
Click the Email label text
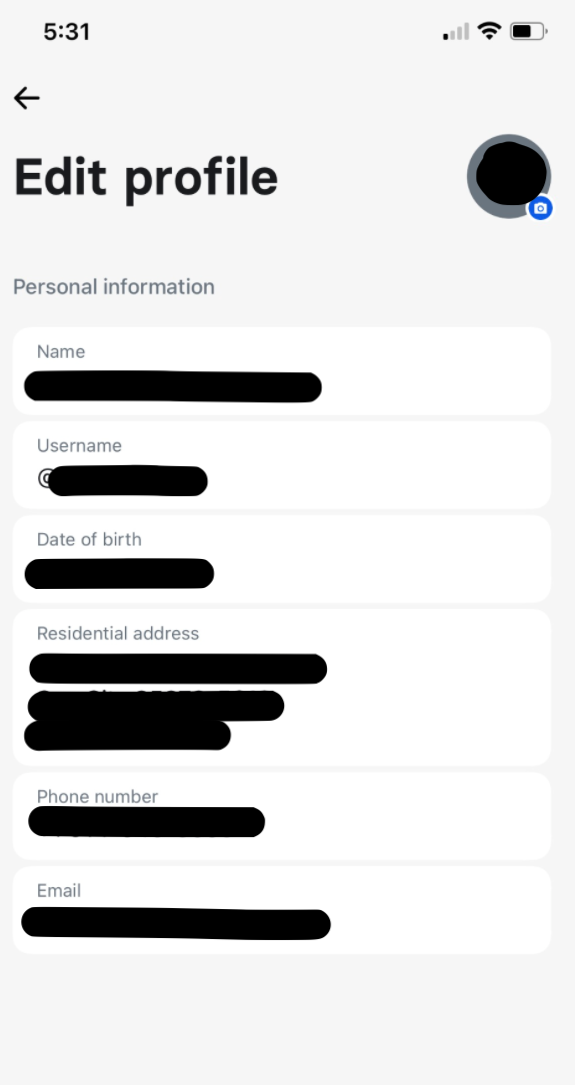59,891
